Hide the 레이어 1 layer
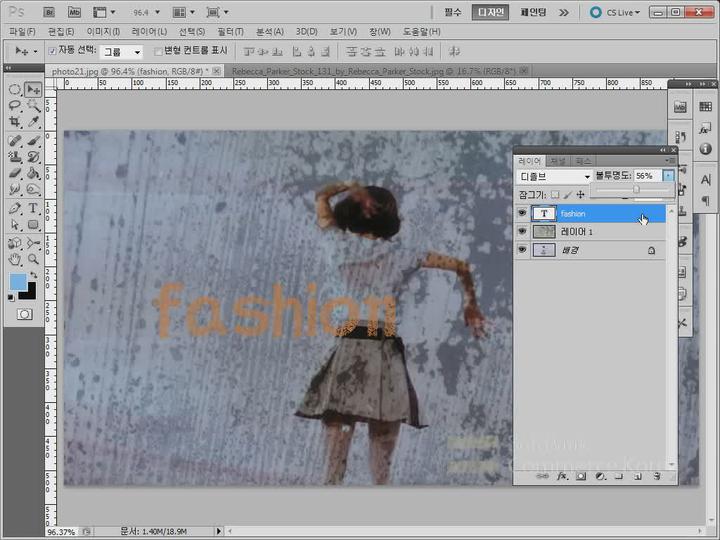This screenshot has width=720, height=540. coord(522,231)
